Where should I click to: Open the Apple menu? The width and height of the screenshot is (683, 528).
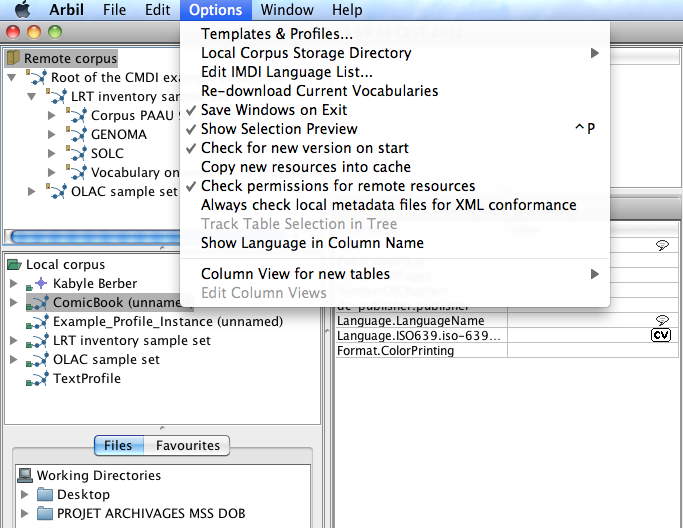pos(22,9)
